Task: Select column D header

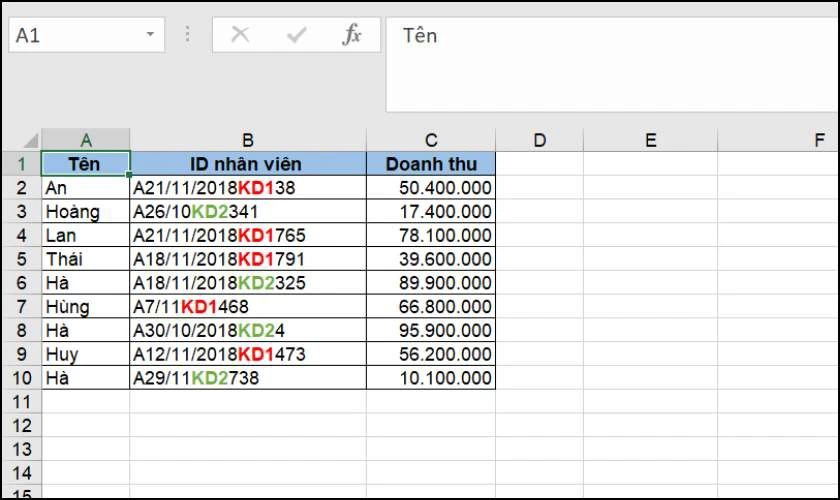Action: point(539,140)
